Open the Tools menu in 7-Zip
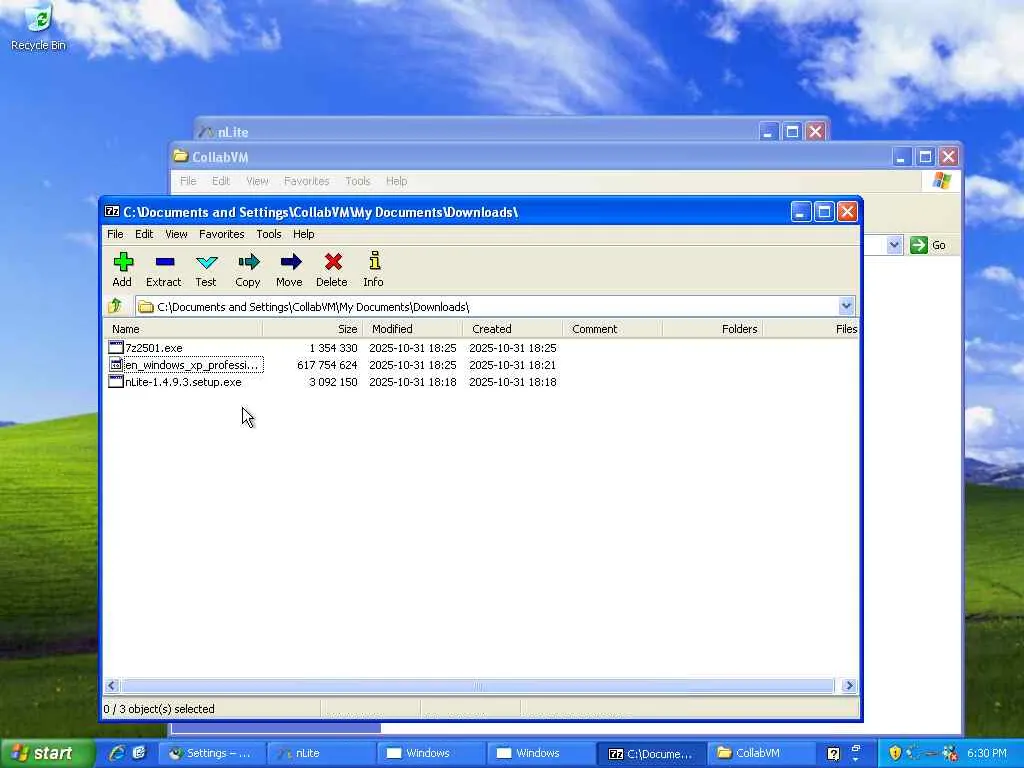 [268, 234]
